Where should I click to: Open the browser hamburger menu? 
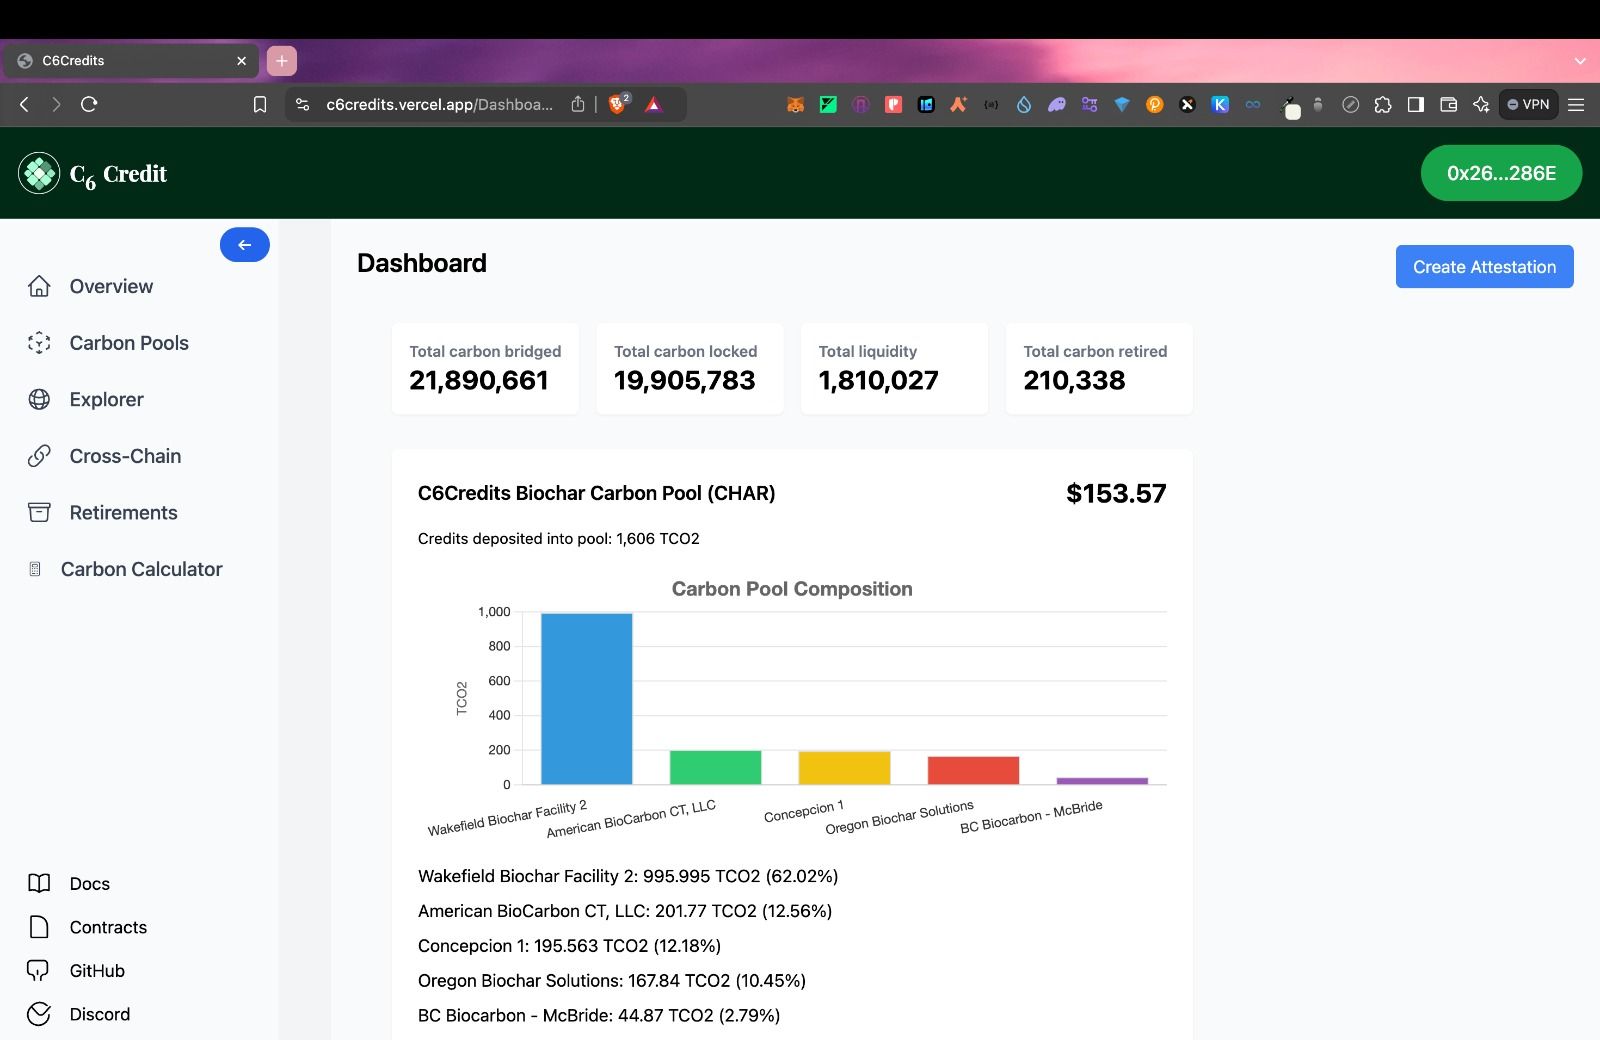1576,104
